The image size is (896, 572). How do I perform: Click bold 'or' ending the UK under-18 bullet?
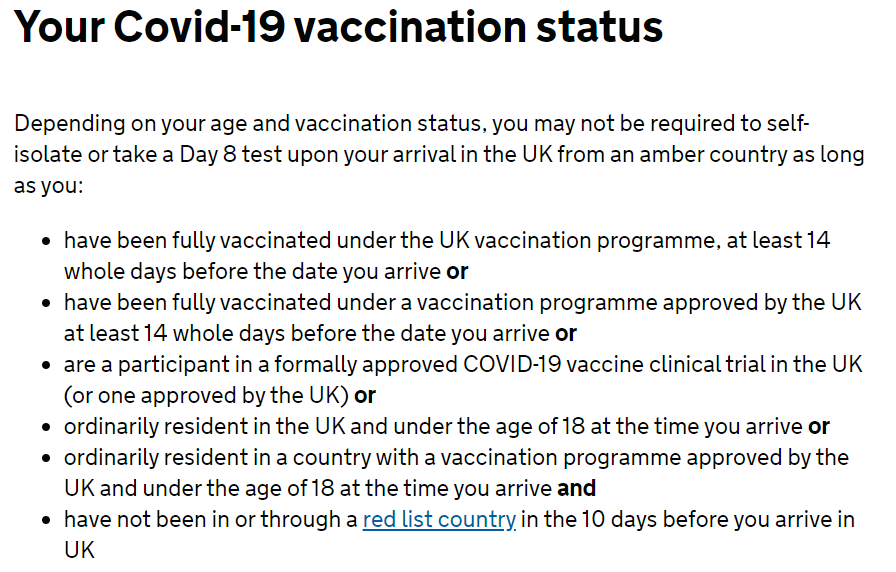click(819, 426)
